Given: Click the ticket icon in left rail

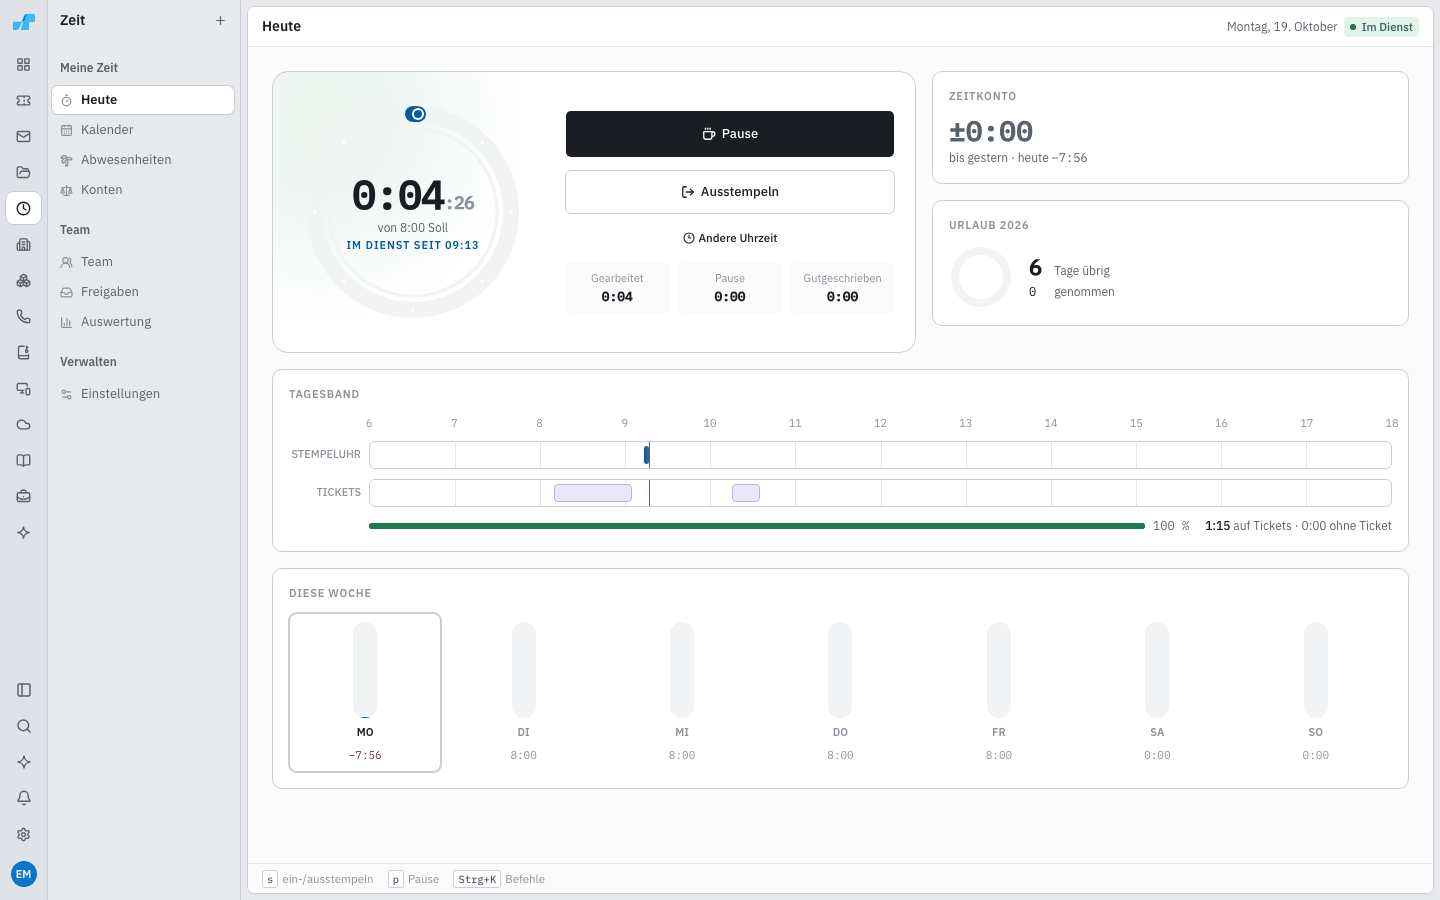Looking at the screenshot, I should 24,100.
